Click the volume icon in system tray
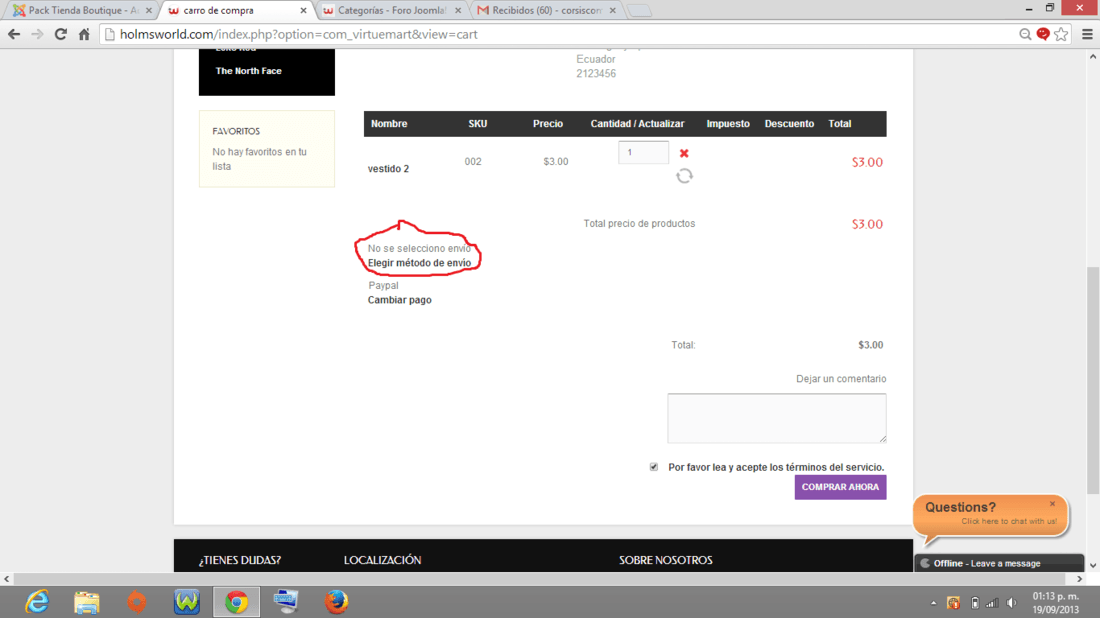This screenshot has height=618, width=1100. coord(1011,603)
